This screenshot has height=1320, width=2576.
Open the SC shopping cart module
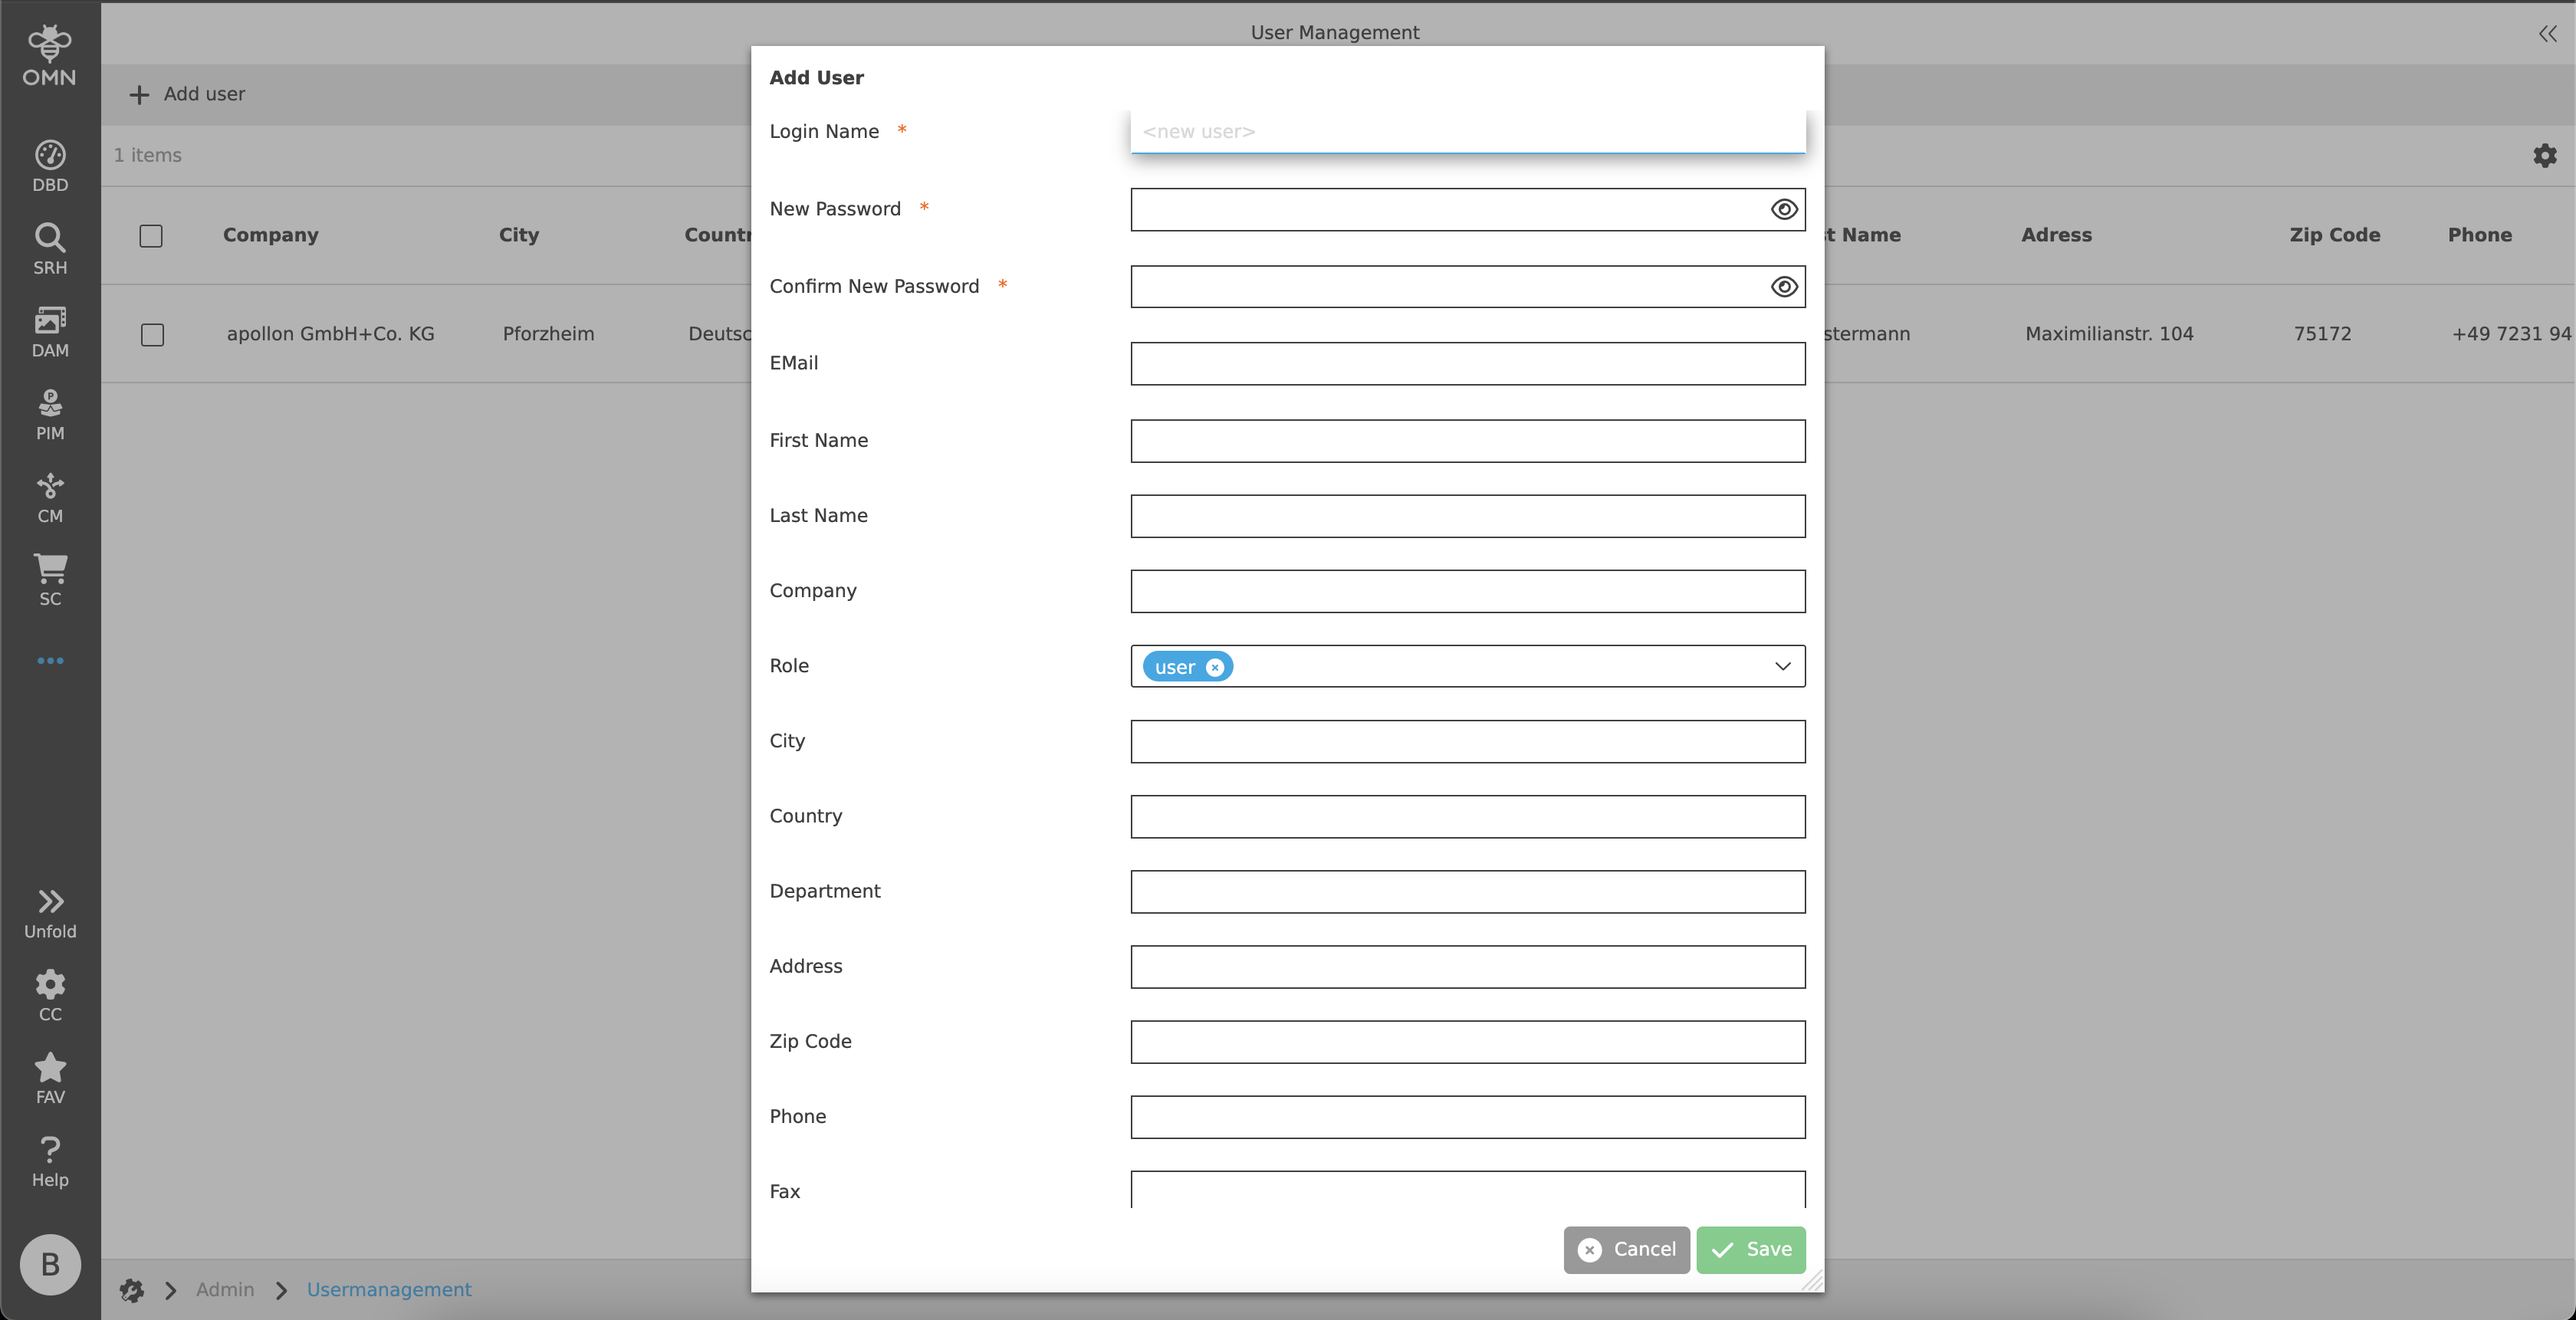[50, 579]
